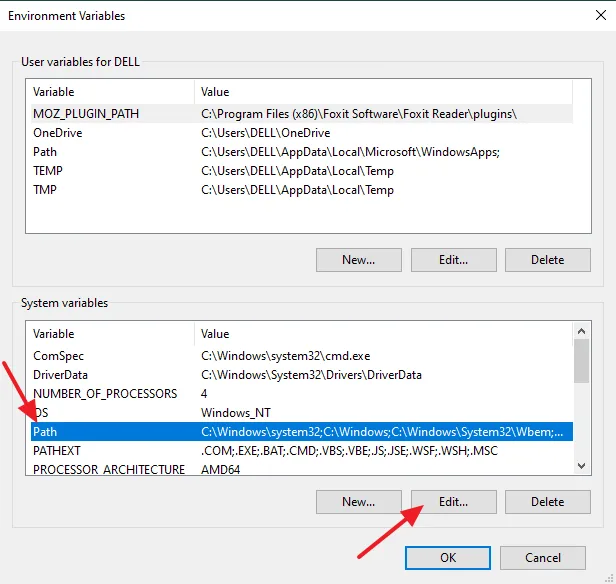Click Edit button under User variables
The height and width of the screenshot is (584, 616).
[x=454, y=260]
